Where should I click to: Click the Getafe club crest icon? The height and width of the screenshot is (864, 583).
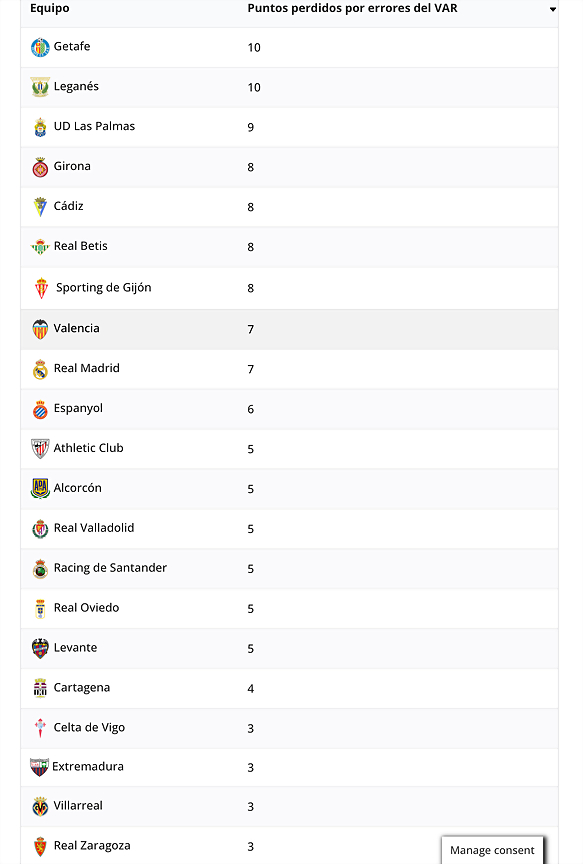pos(40,47)
